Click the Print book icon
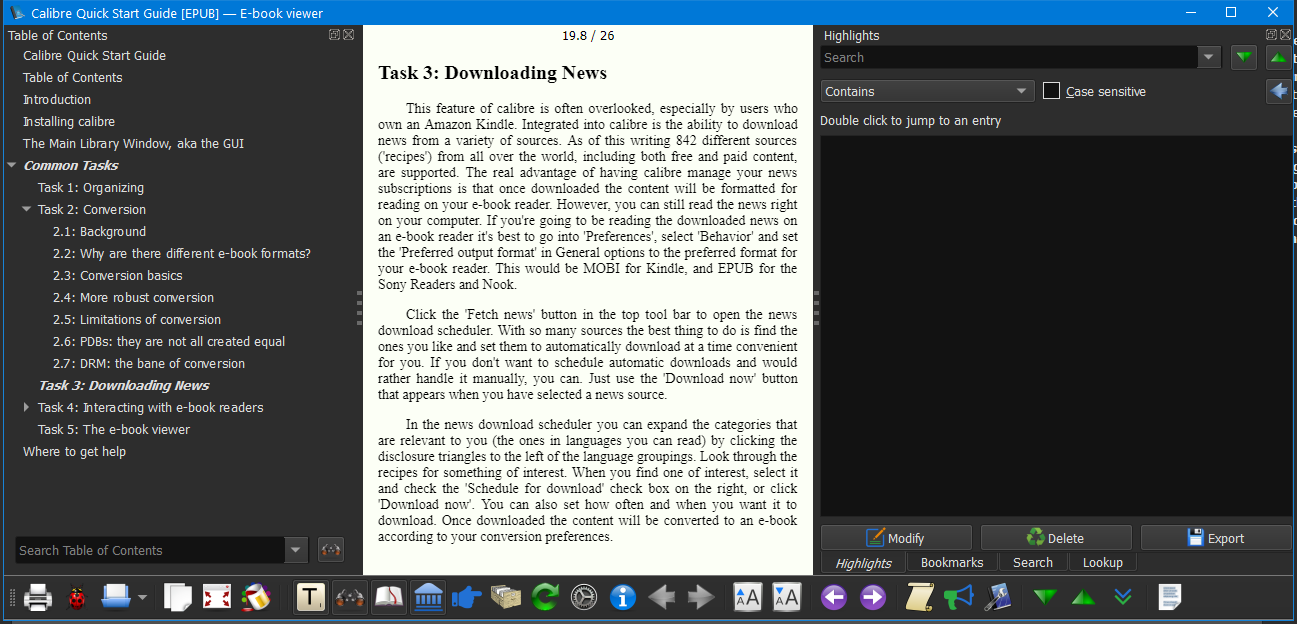Screen dimensions: 1297x624 click(x=38, y=598)
